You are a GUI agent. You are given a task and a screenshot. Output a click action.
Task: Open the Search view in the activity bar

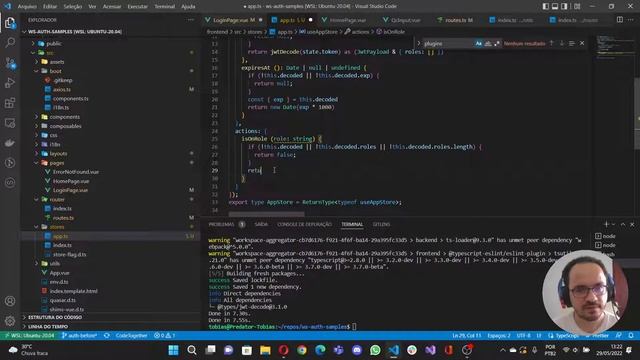[10, 42]
